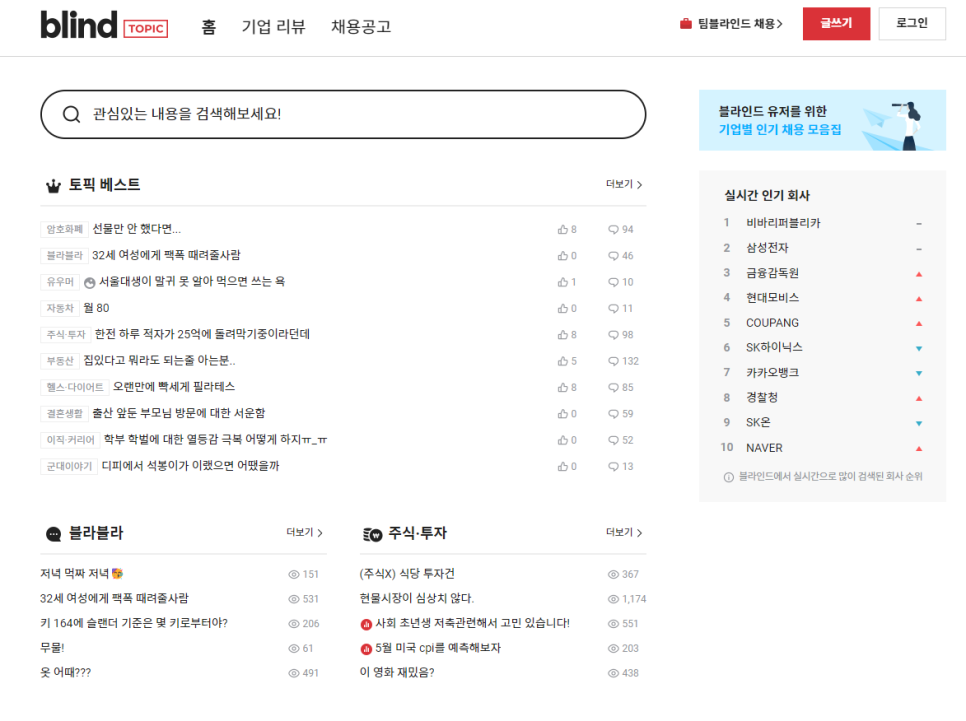Open post 출산 앞둔 부모님 방문에

click(179, 413)
